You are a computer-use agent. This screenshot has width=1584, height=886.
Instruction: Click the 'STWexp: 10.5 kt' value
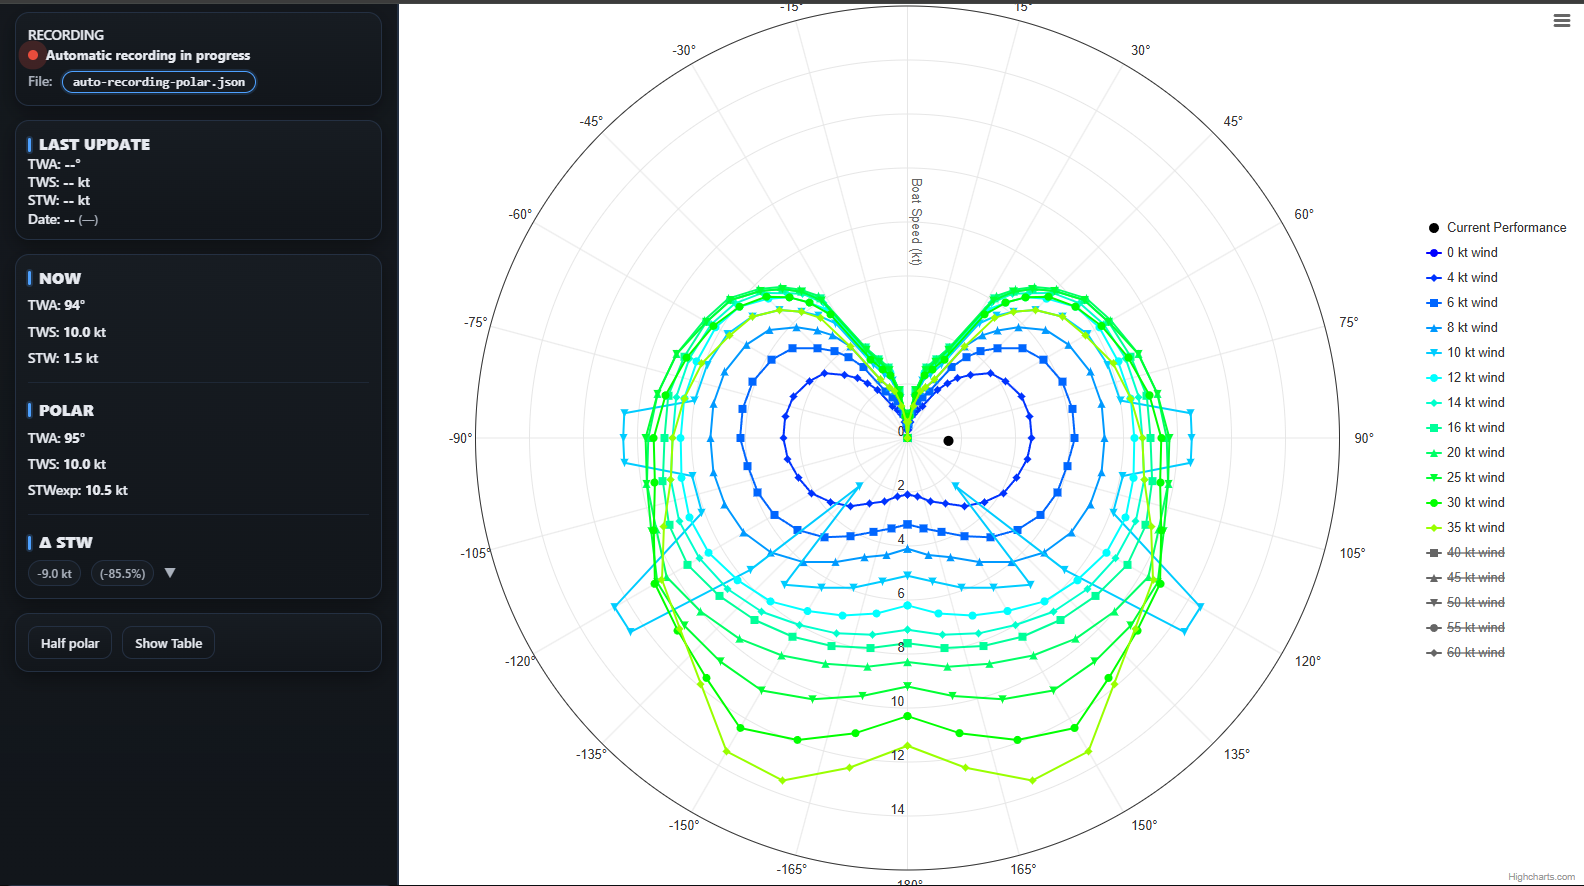tap(78, 490)
